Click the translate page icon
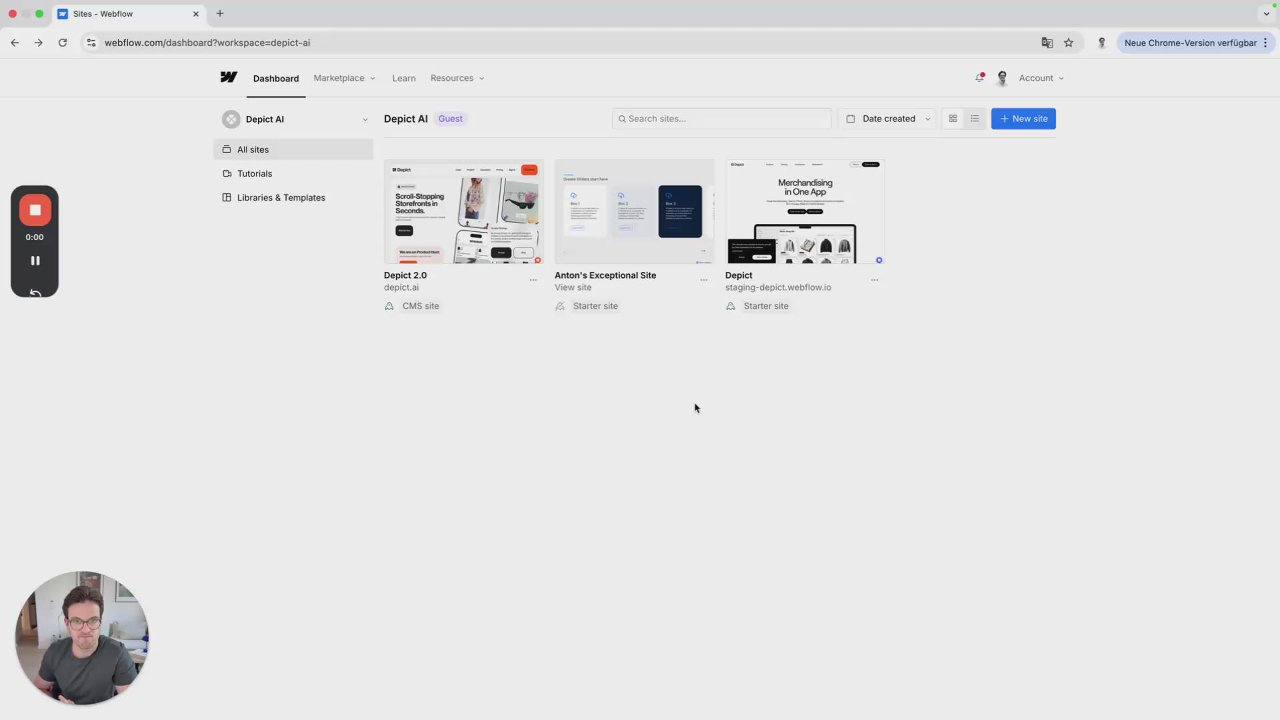 pos(1047,42)
